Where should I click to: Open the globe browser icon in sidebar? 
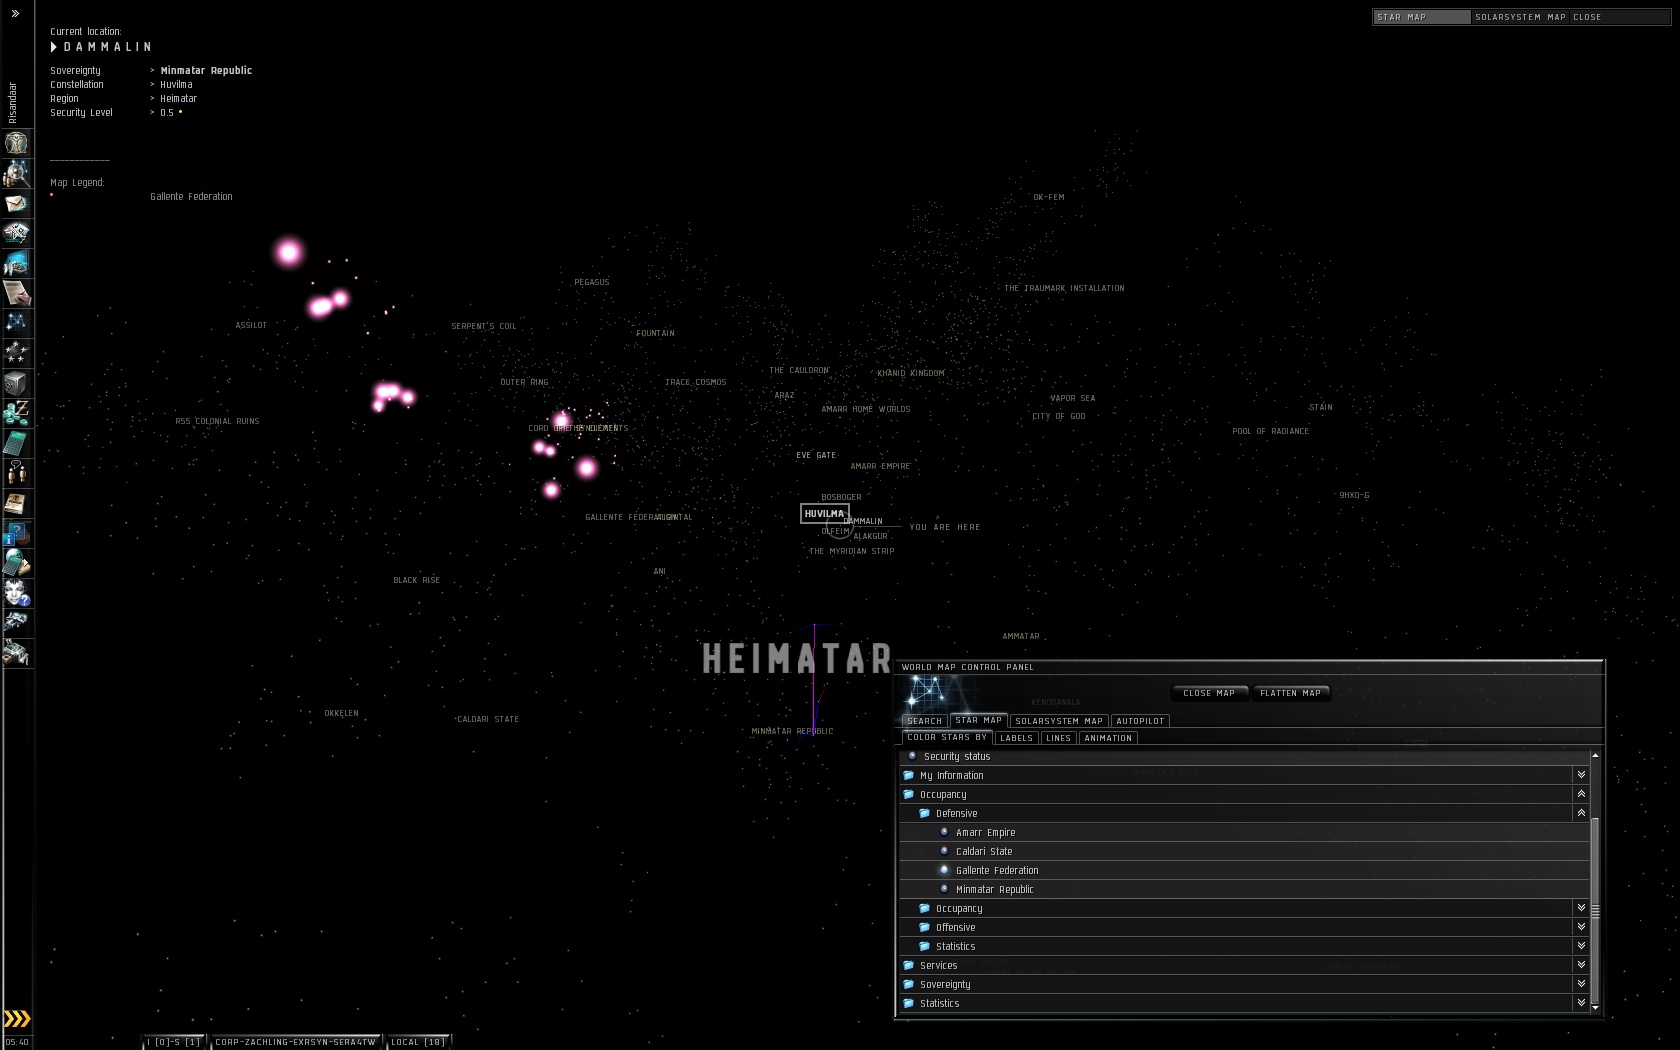(x=16, y=564)
